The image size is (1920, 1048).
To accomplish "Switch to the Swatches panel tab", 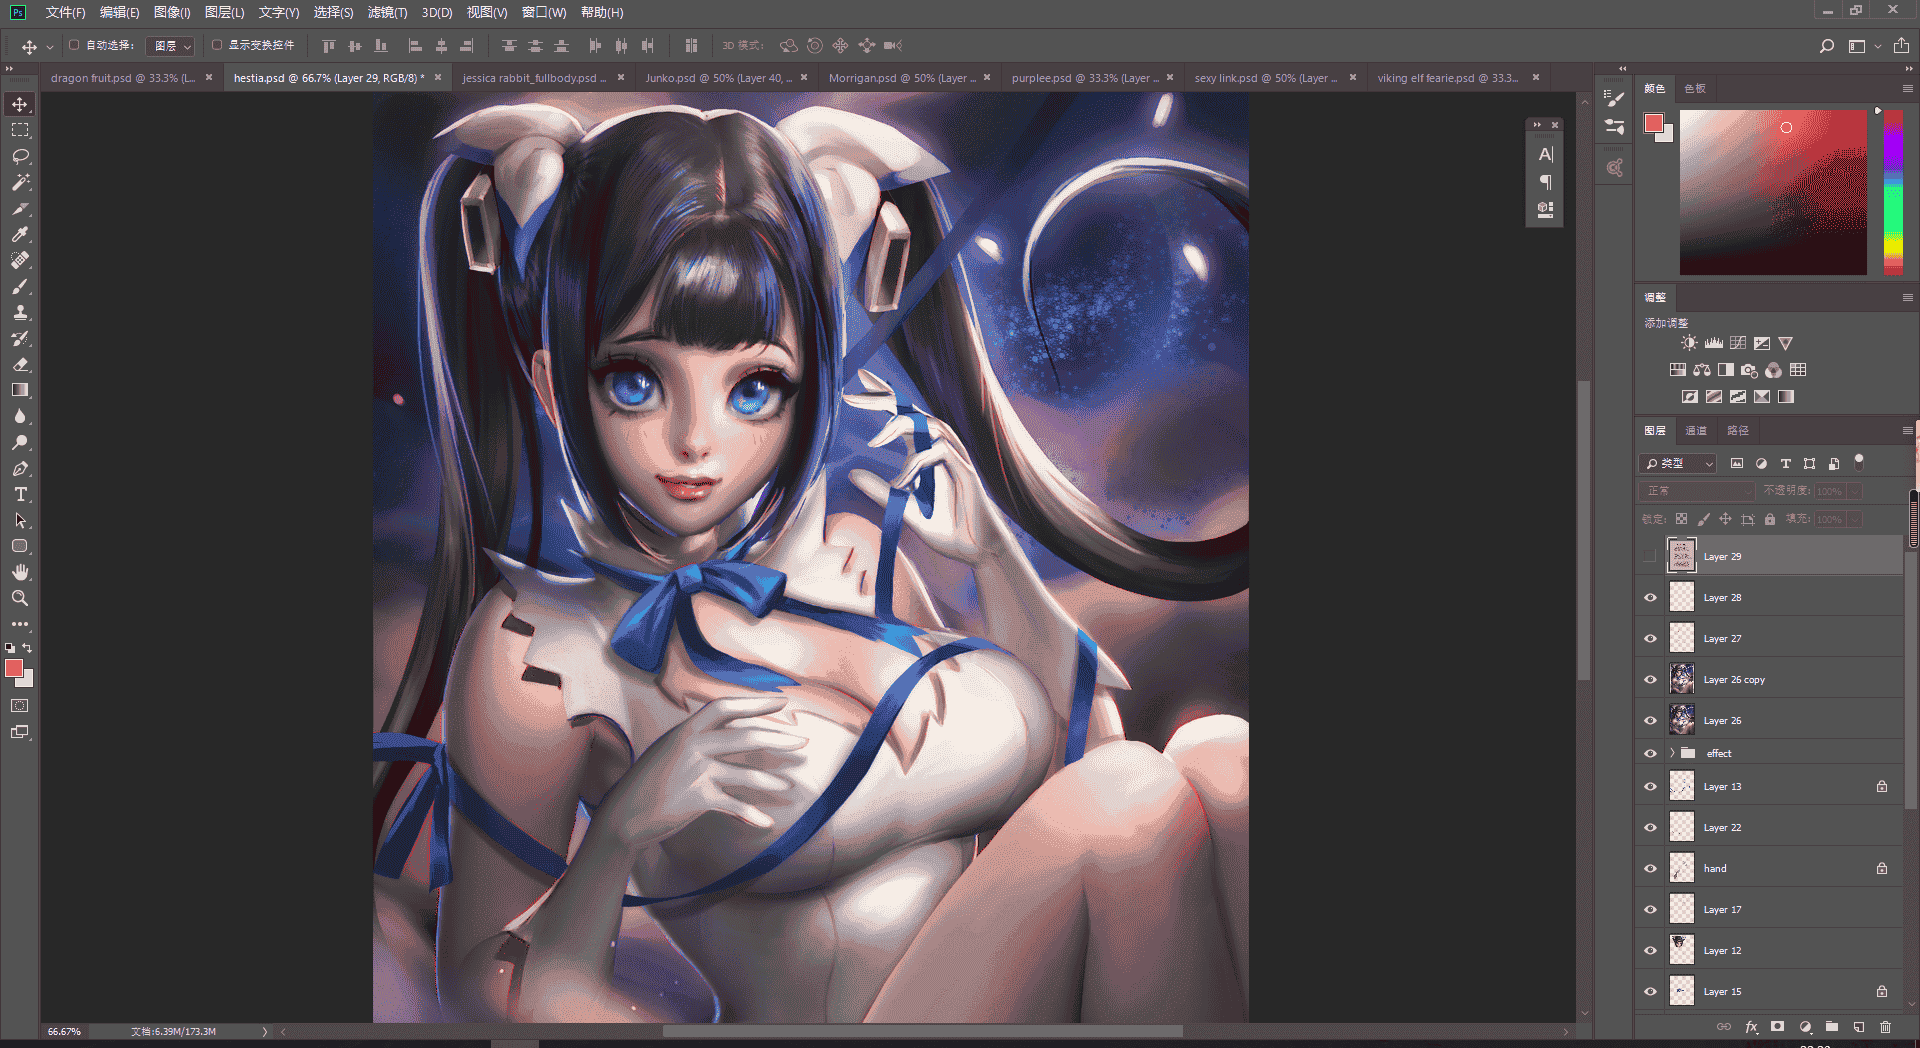I will (x=1695, y=89).
